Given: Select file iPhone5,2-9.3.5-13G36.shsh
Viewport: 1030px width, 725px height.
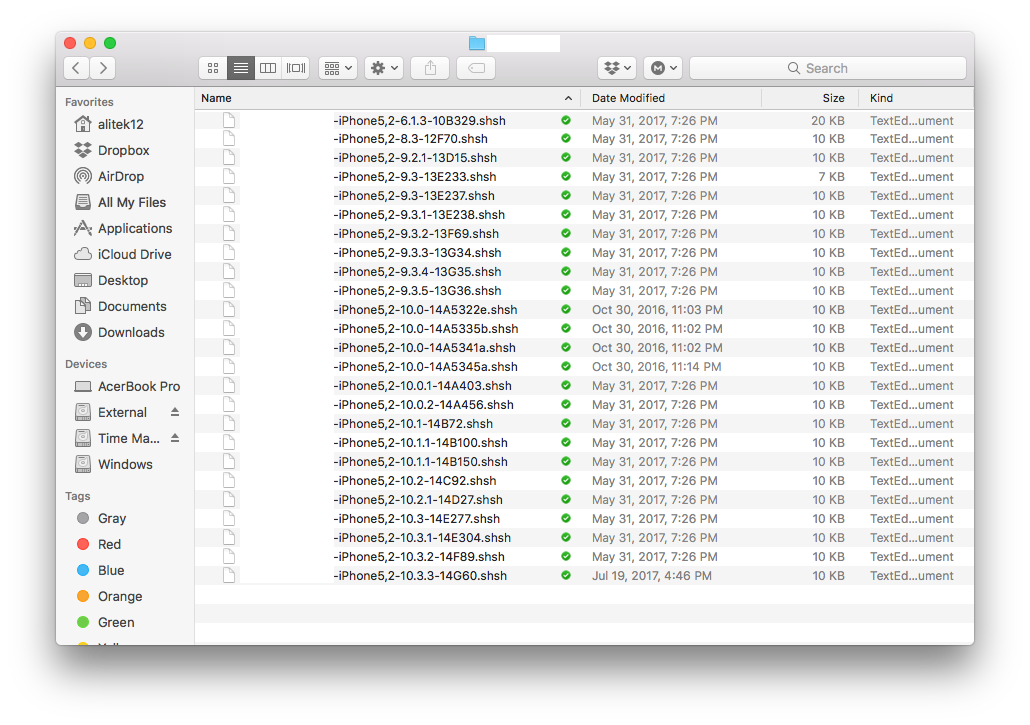Looking at the screenshot, I should [x=584, y=290].
